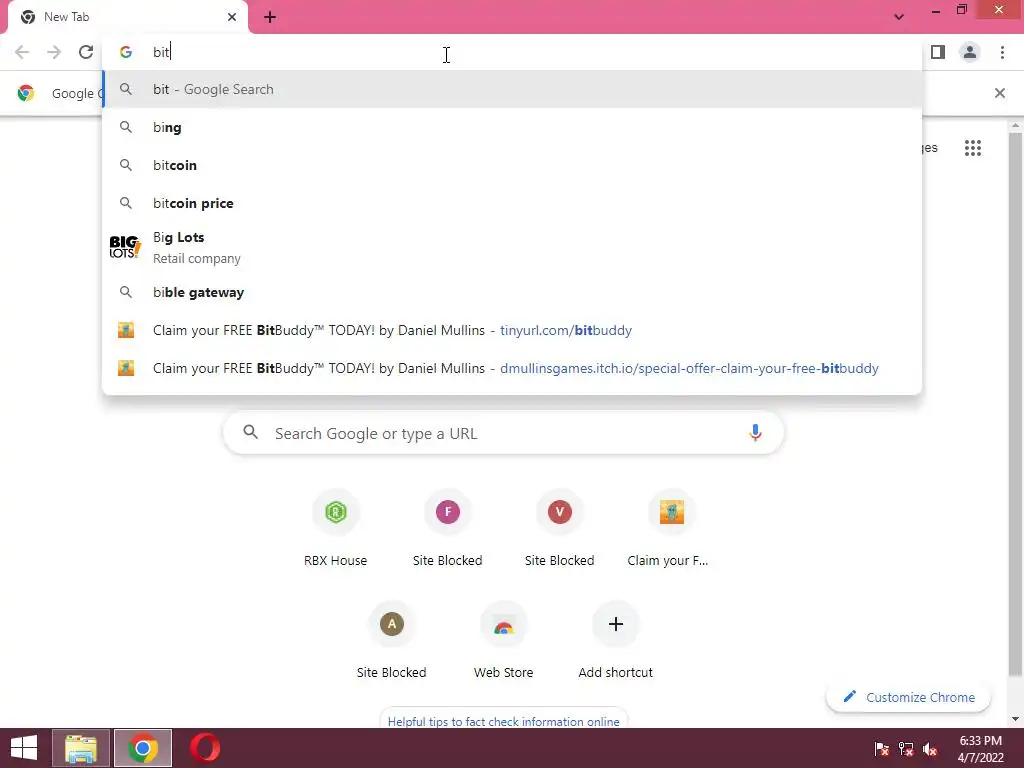Viewport: 1024px width, 768px height.
Task: Click the muted volume tray icon
Action: [931, 748]
